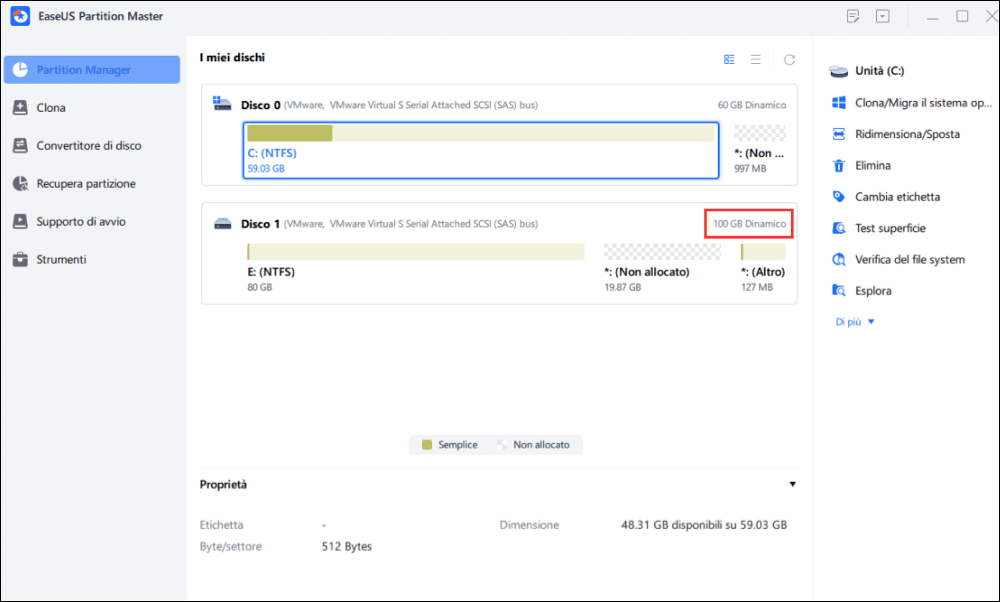This screenshot has height=602, width=1000.
Task: Open the notes icon in the title bar
Action: coord(853,17)
